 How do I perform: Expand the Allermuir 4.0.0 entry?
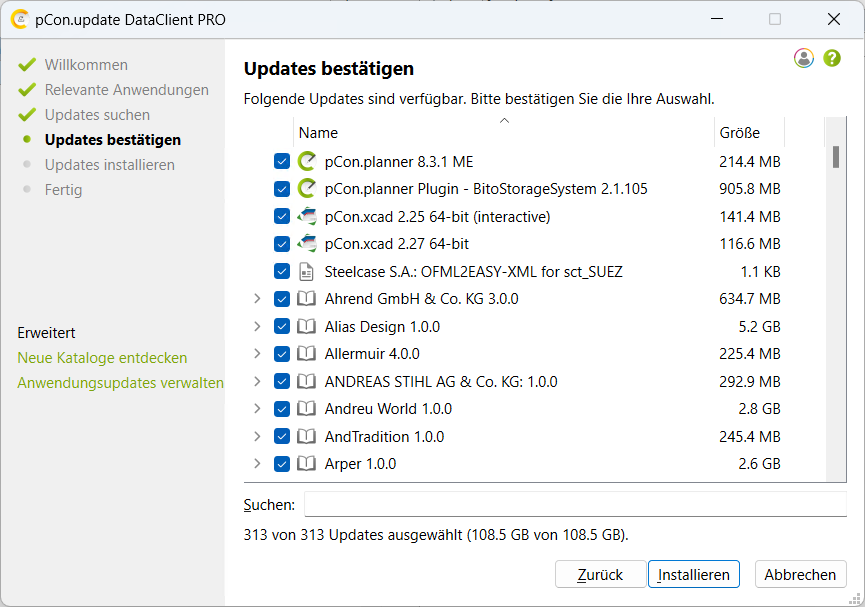257,353
